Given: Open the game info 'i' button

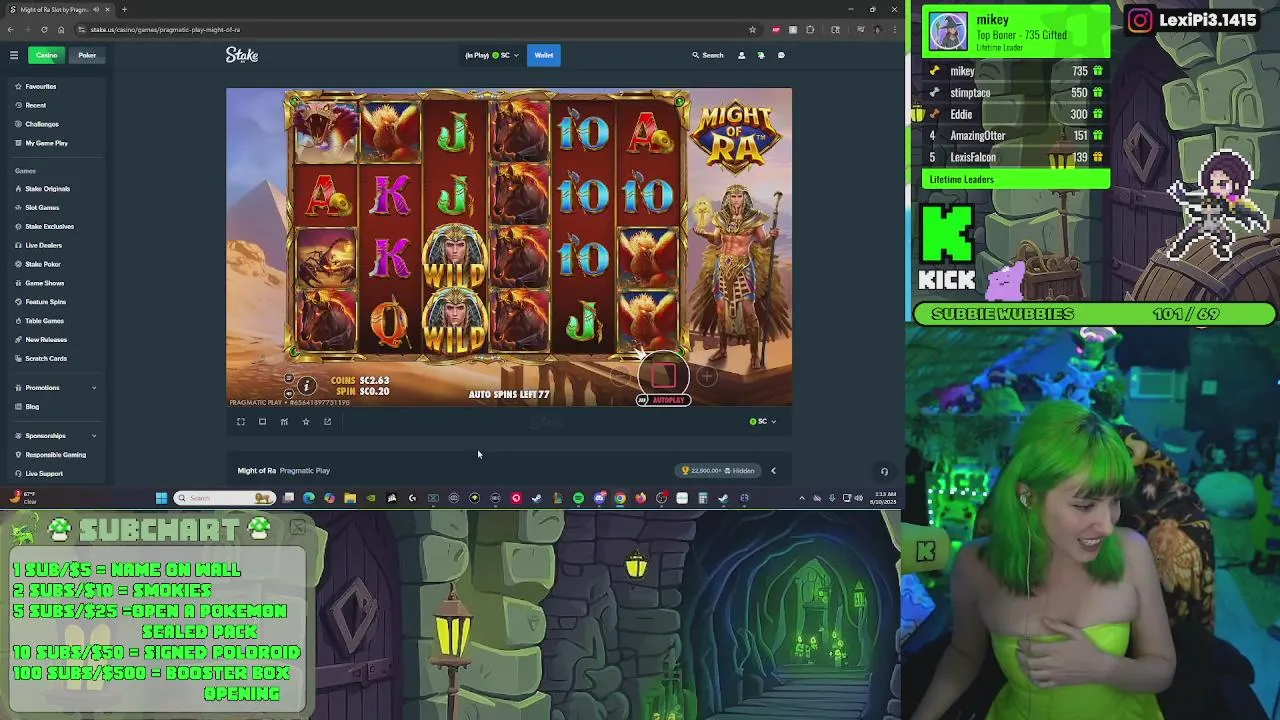Looking at the screenshot, I should (307, 385).
